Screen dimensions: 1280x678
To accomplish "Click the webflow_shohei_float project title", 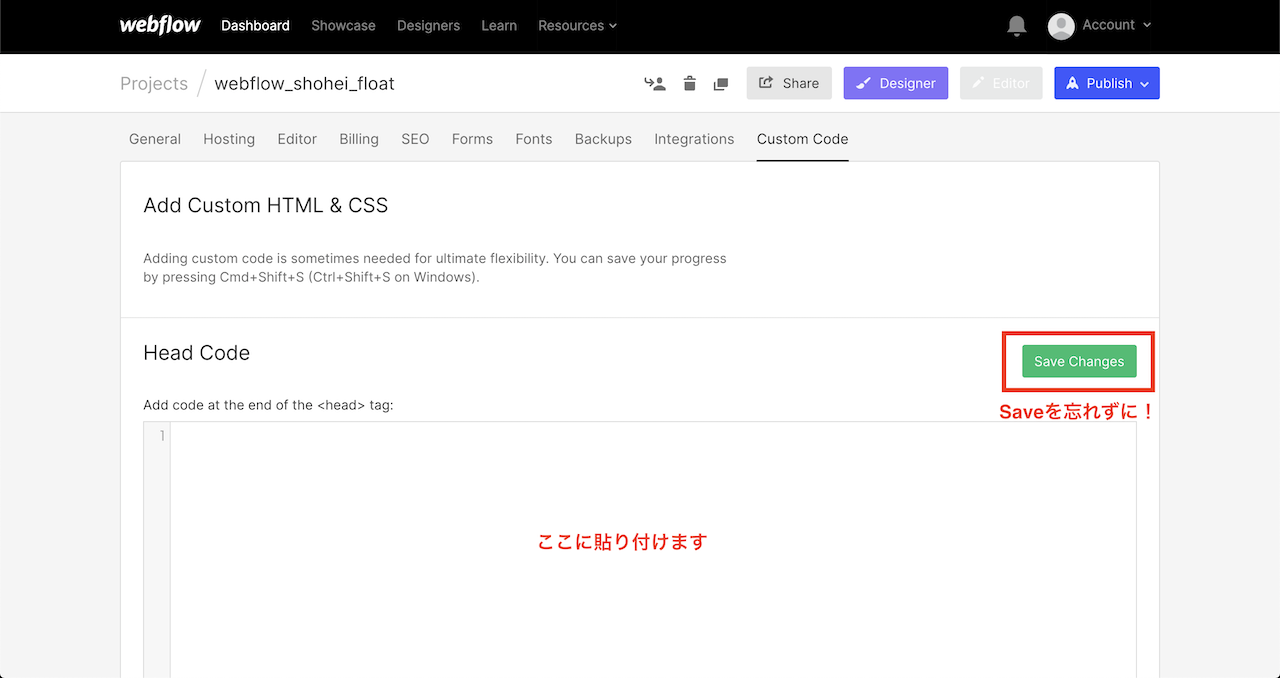I will tap(305, 83).
